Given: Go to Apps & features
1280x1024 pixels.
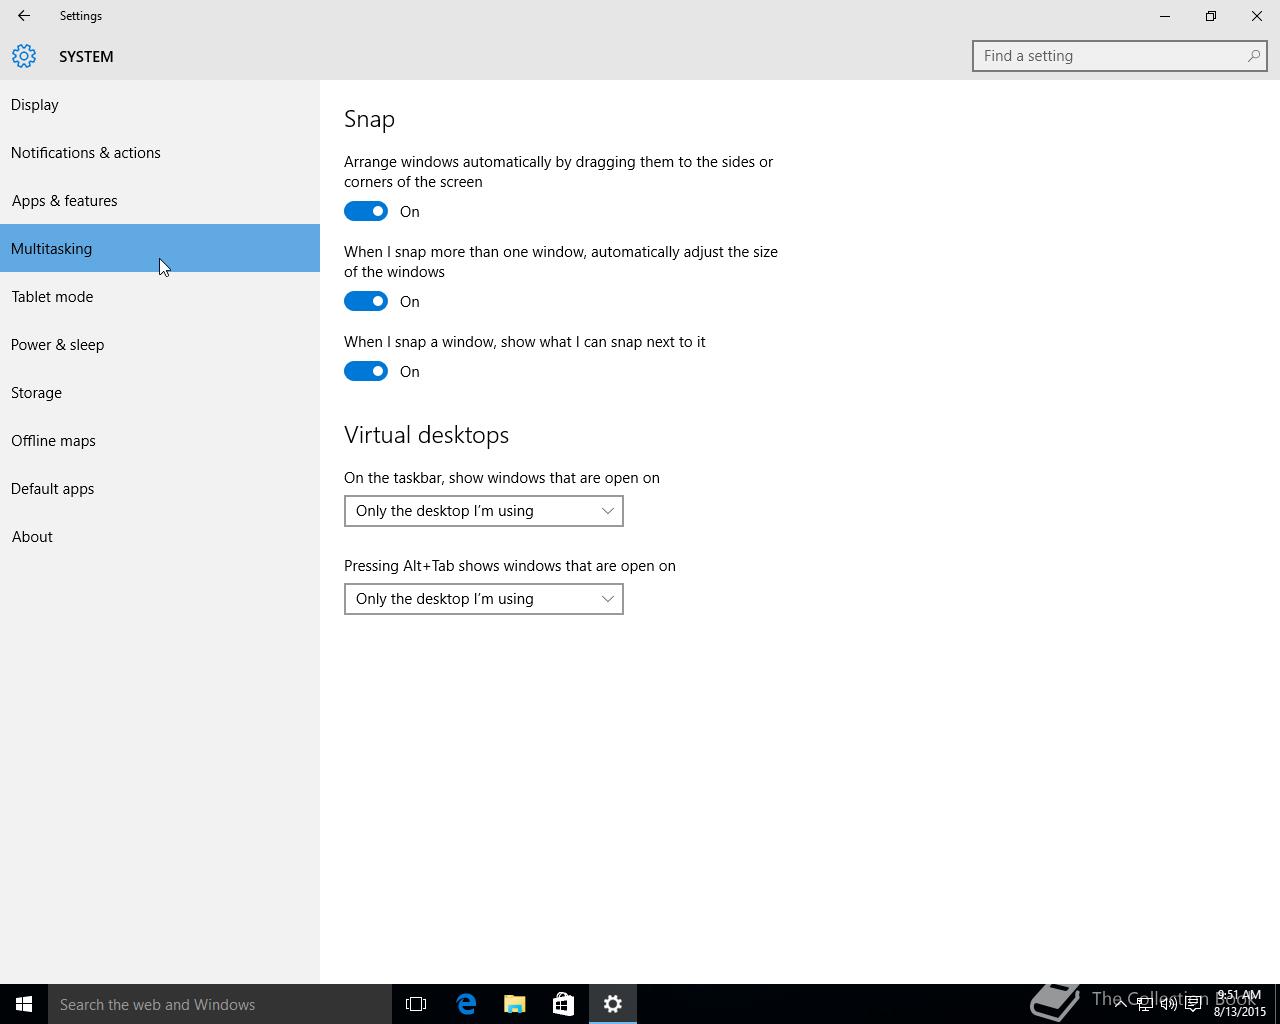Looking at the screenshot, I should [x=160, y=200].
